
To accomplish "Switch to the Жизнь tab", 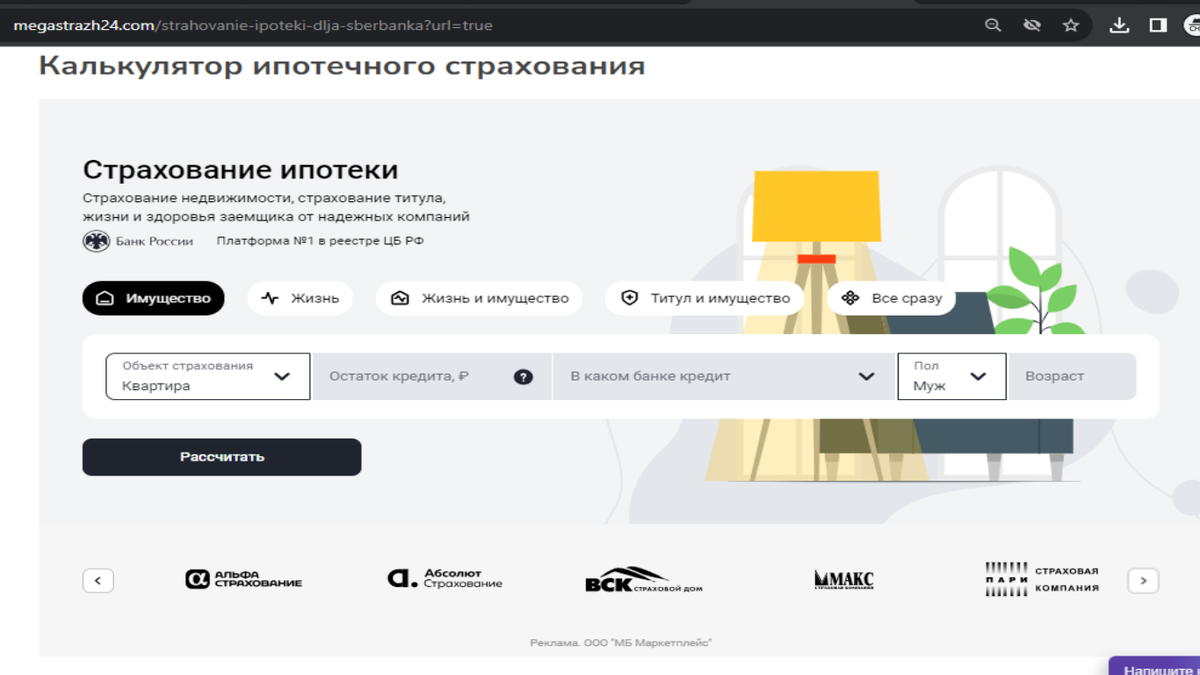I will [x=300, y=298].
